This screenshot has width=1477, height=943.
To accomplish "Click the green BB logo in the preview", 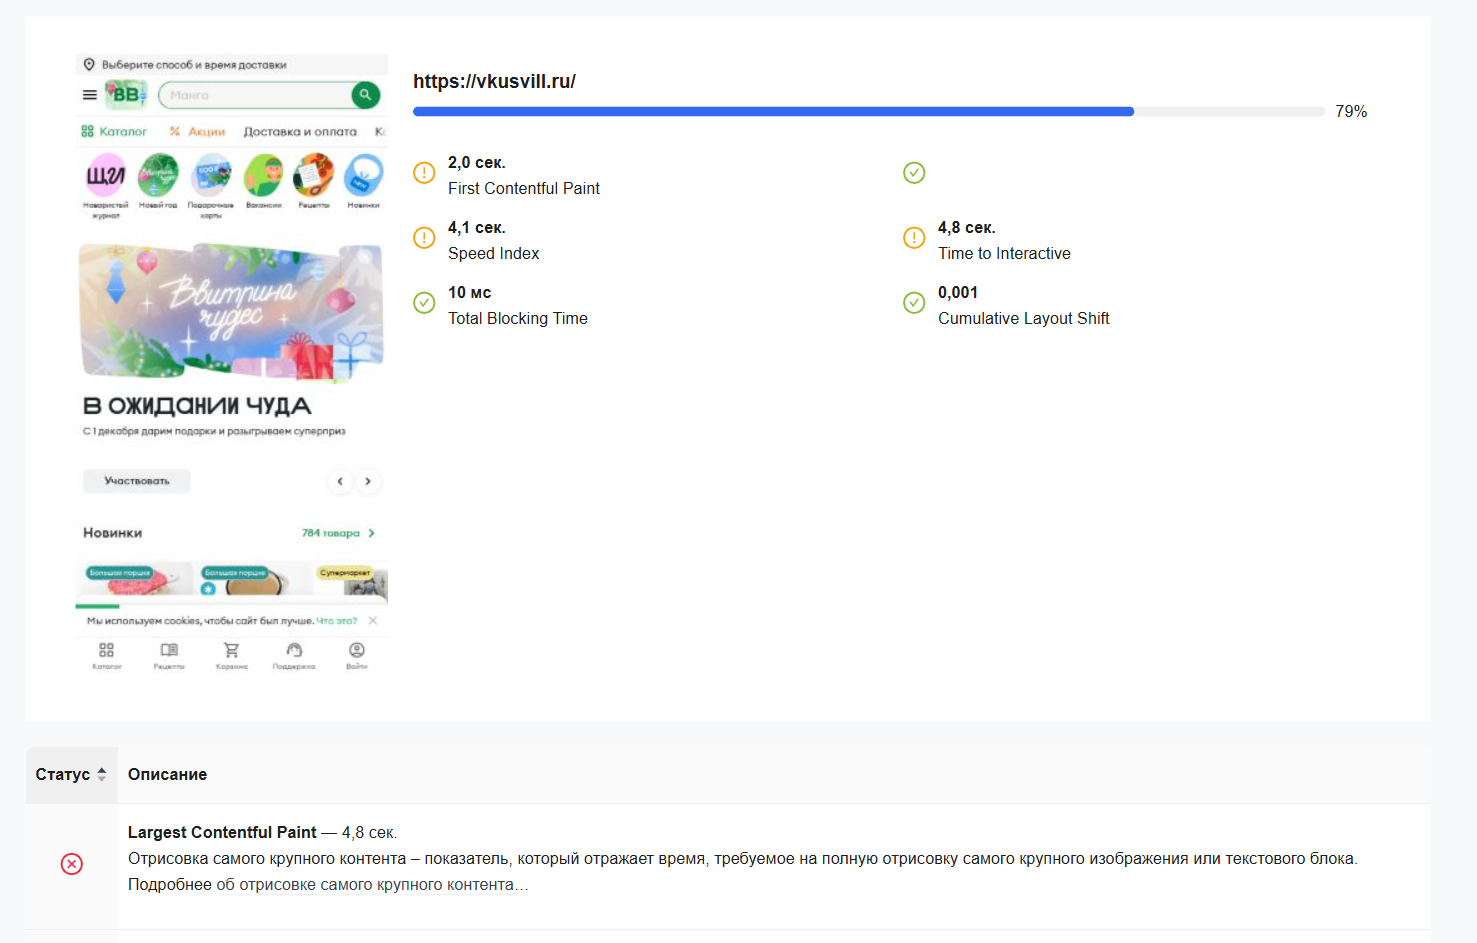I will 126,95.
